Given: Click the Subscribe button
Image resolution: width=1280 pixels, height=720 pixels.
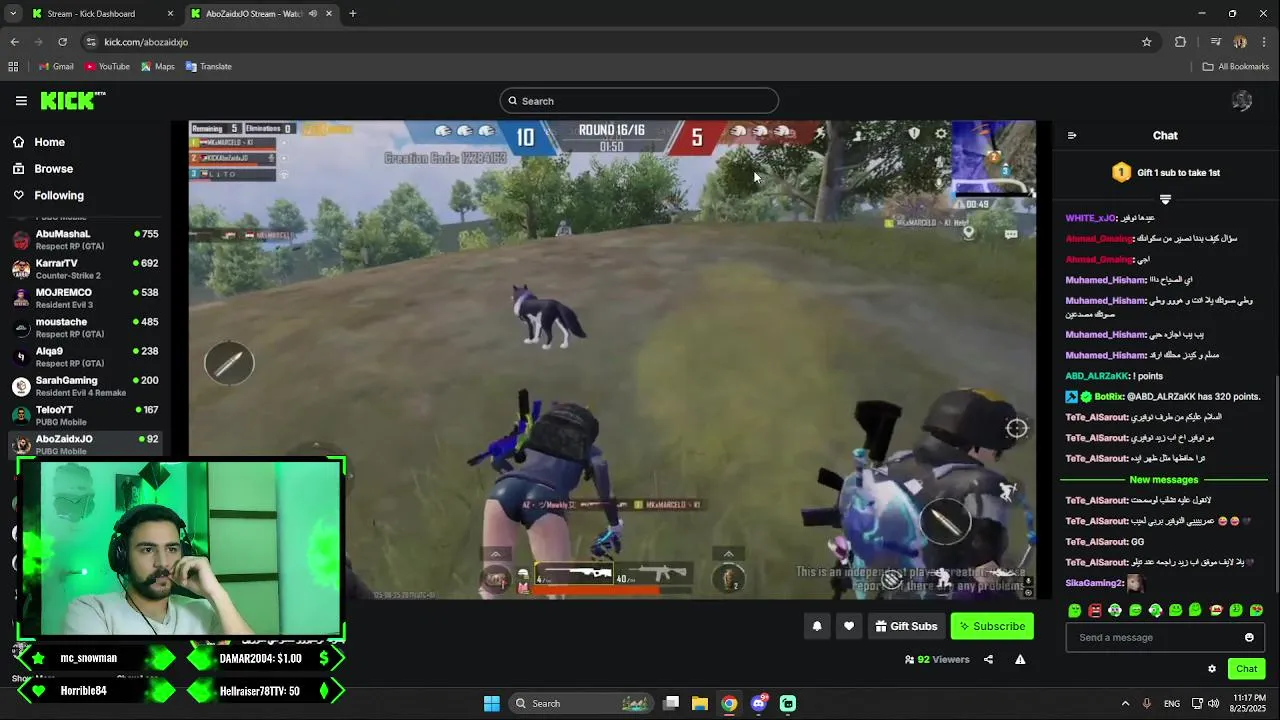Looking at the screenshot, I should pyautogui.click(x=992, y=626).
